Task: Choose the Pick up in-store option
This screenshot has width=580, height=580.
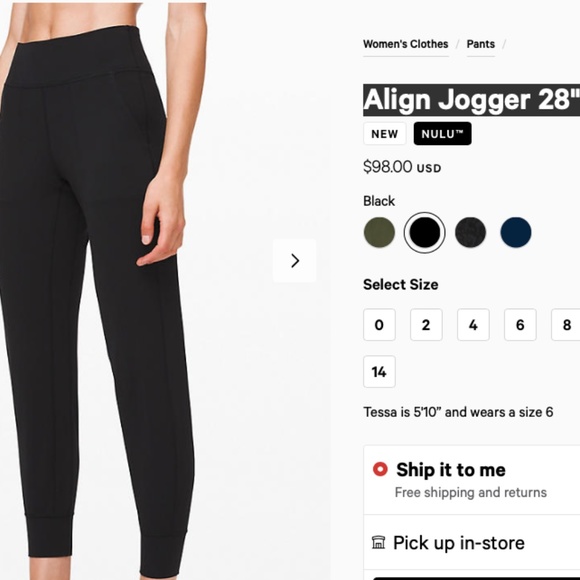Action: tap(472, 543)
